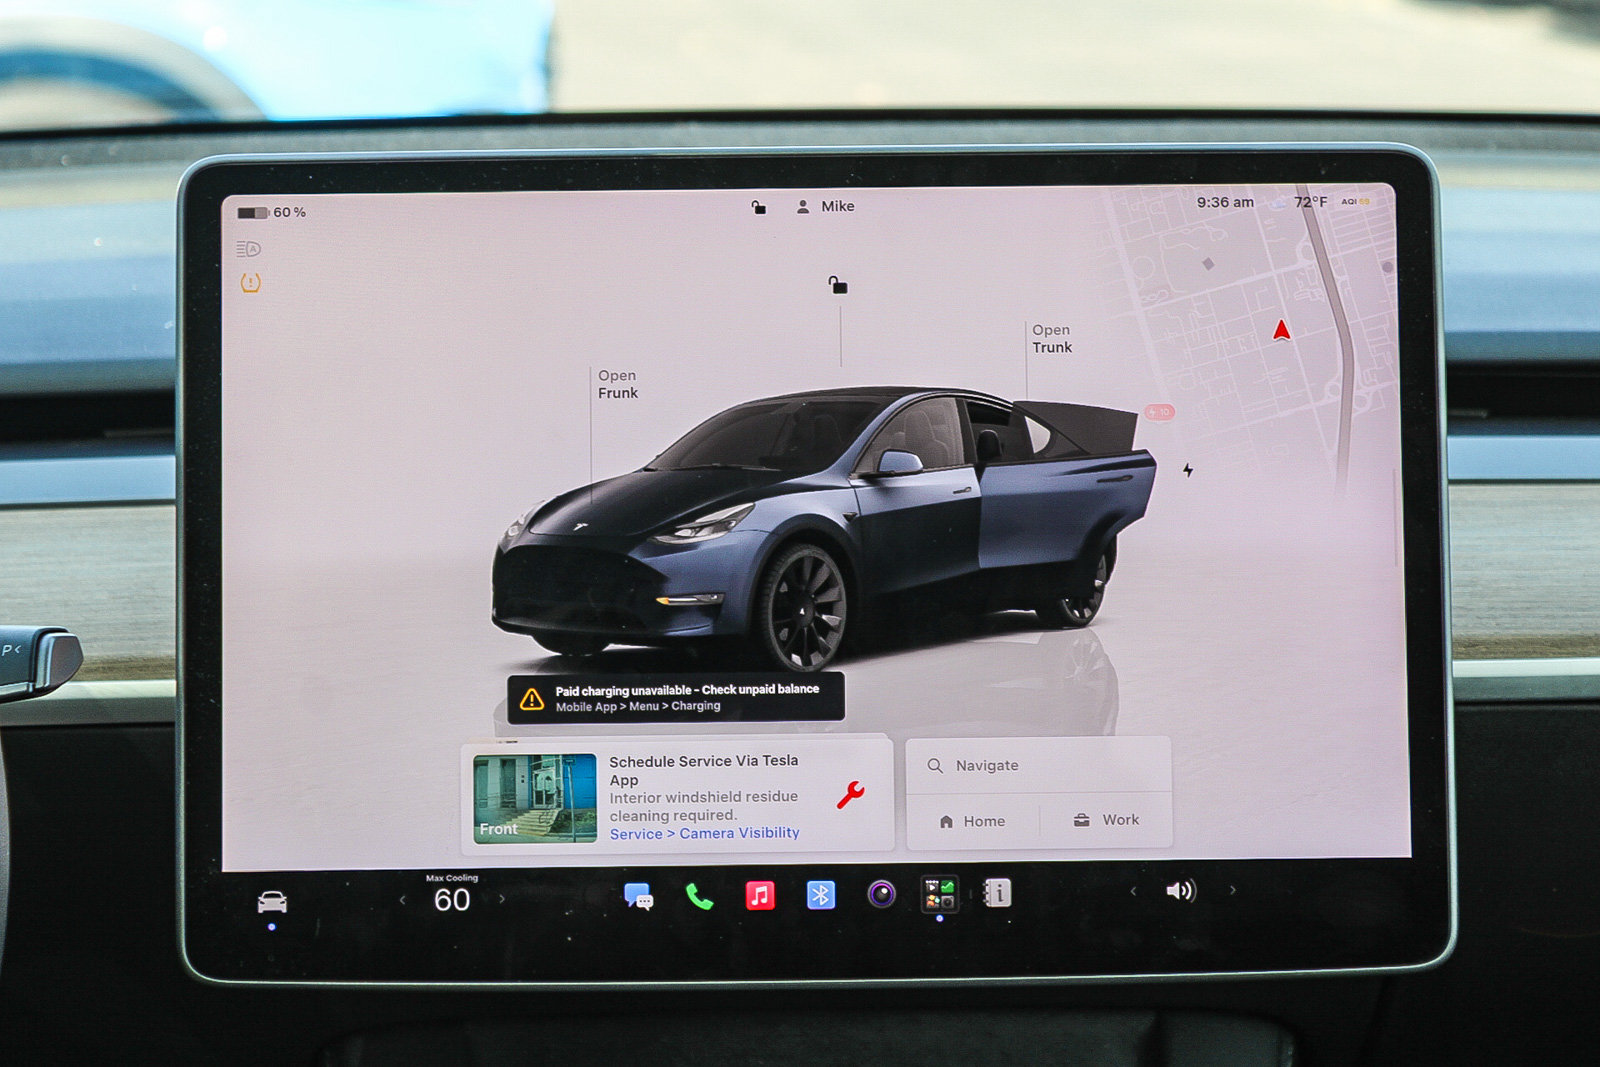This screenshot has height=1067, width=1600.
Task: Tap the 72°F outside temperature
Action: 1310,202
